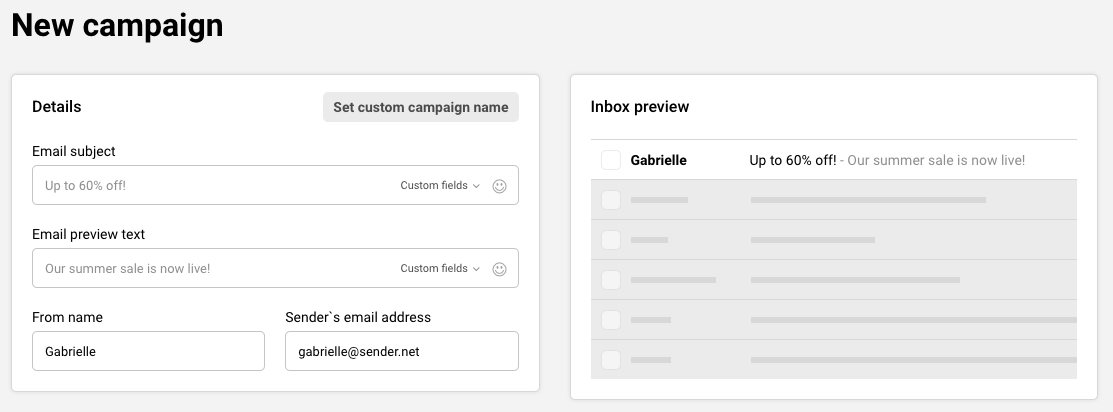Screen dimensions: 1113x412
Task: Expand Custom fields dropdown for Email preview text
Action: point(440,269)
